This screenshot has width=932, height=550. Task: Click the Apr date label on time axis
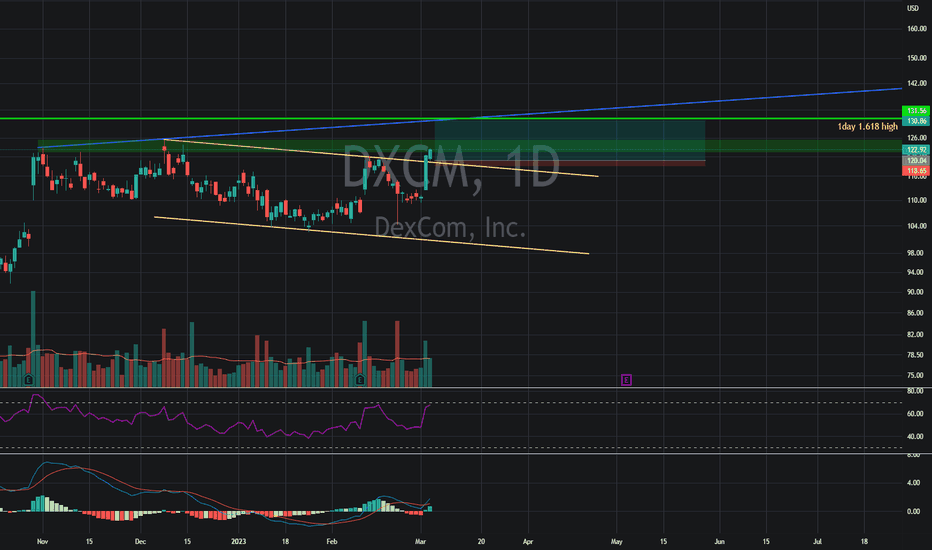coord(528,542)
